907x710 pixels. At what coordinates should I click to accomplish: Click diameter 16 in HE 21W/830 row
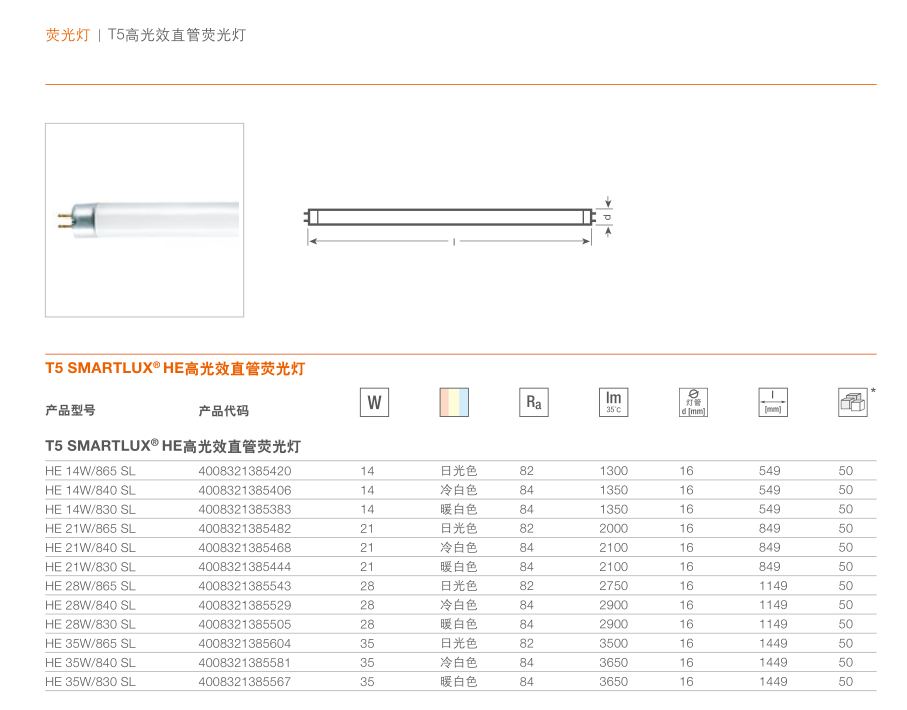(x=687, y=566)
